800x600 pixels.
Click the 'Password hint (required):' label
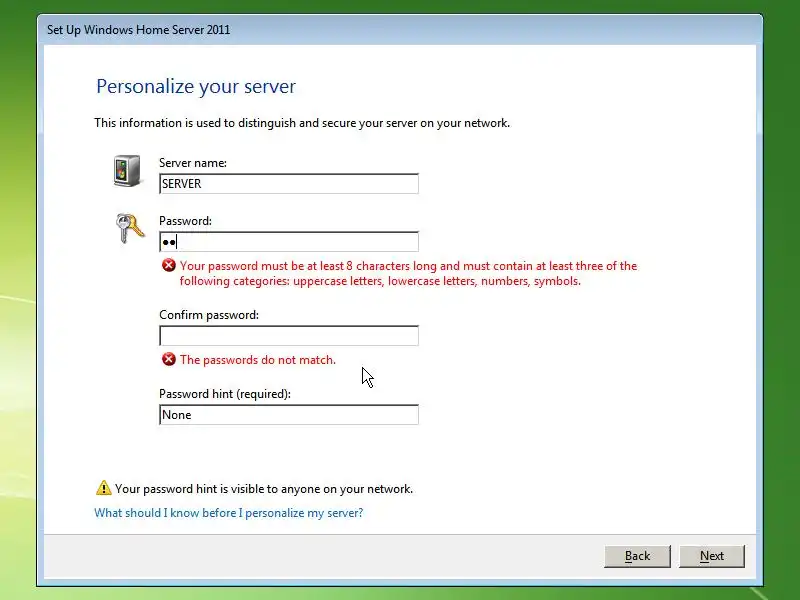tap(225, 394)
